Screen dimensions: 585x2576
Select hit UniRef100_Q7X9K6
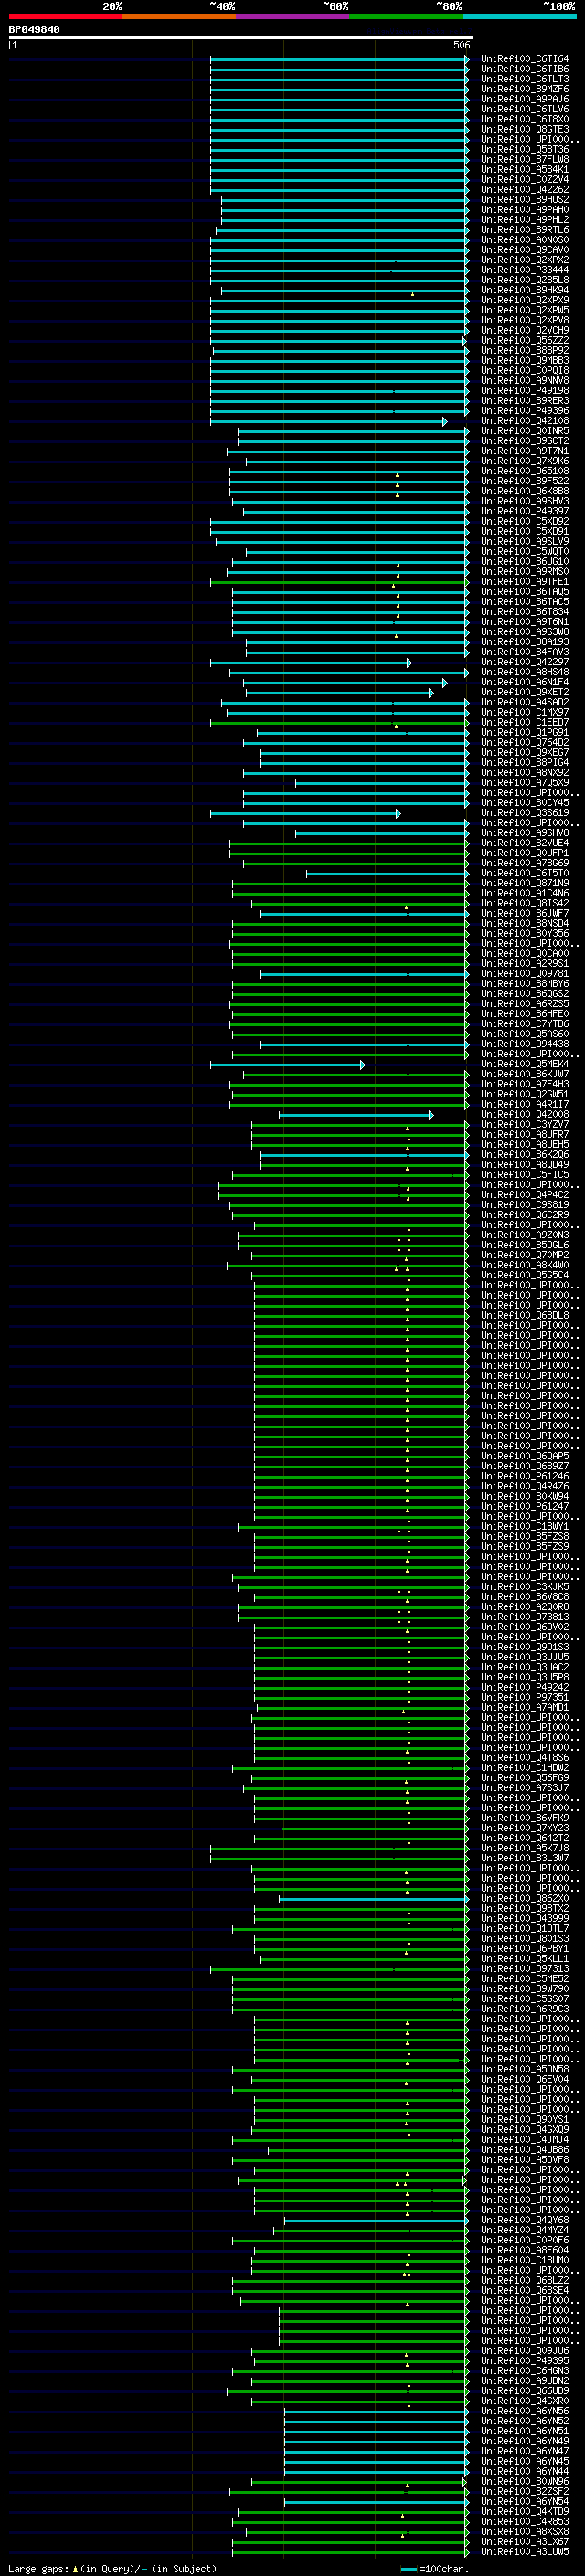tap(525, 461)
